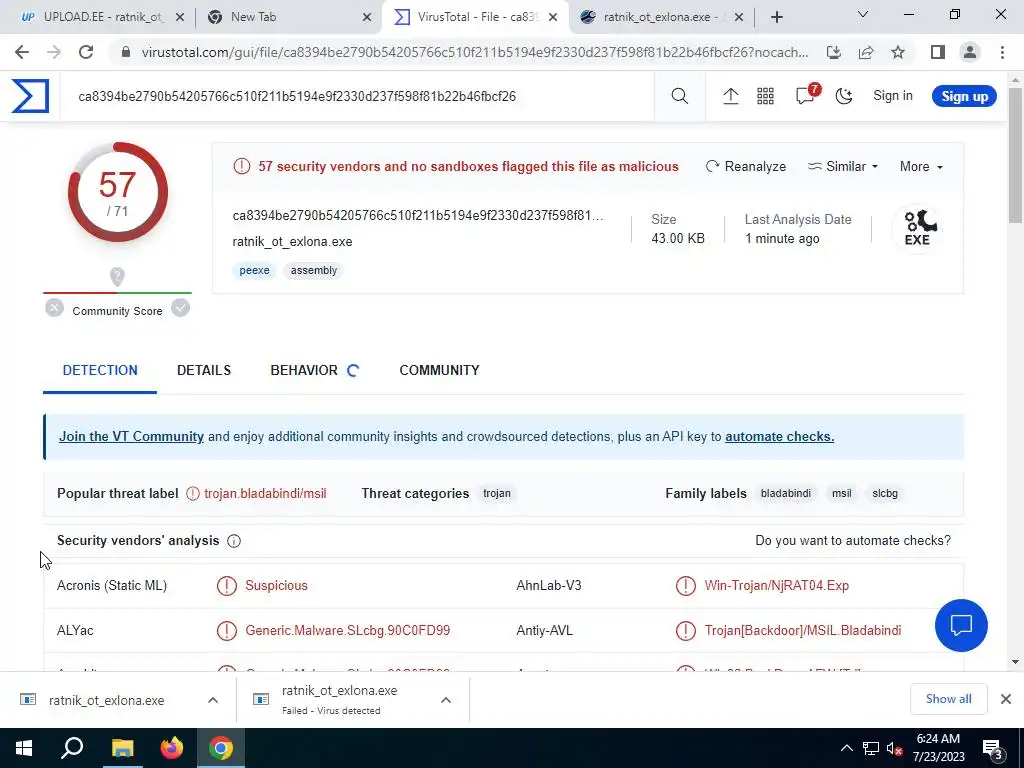1024x768 pixels.
Task: Expand options for first ratnik_ot_exlona.exe download
Action: (x=213, y=700)
